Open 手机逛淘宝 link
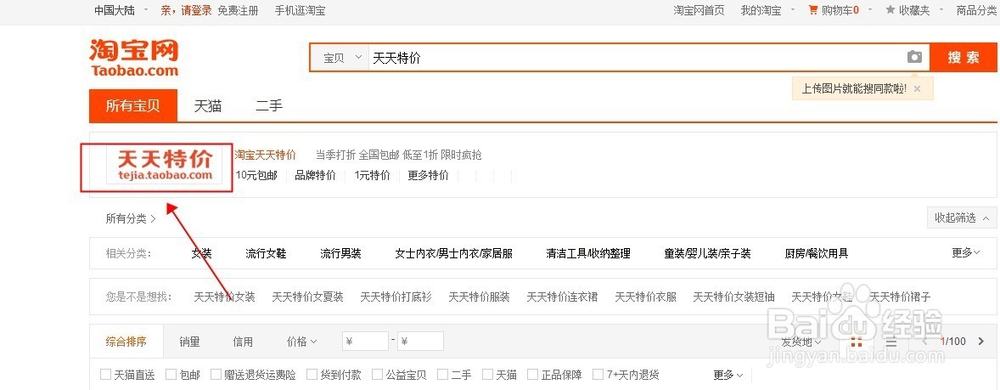 300,10
